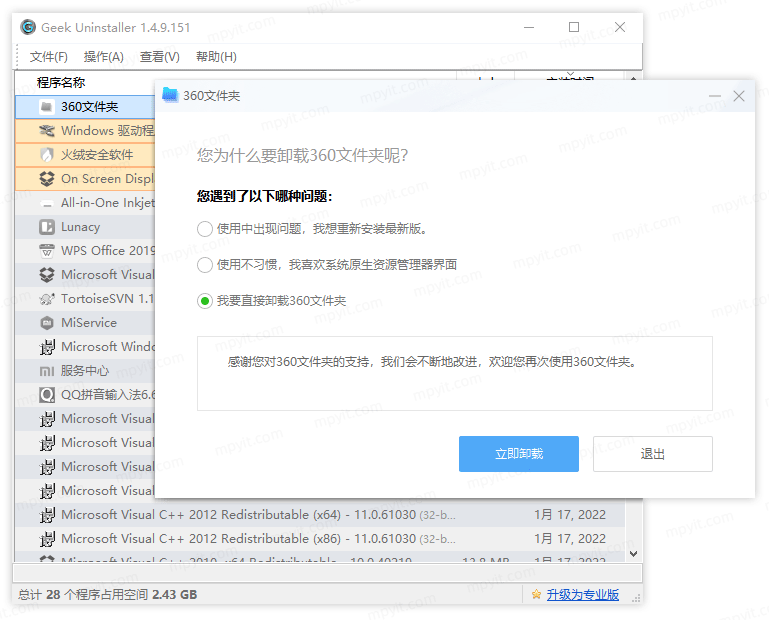The image size is (769, 620).
Task: Click the 360文件夹 dialog folder icon
Action: click(x=170, y=95)
